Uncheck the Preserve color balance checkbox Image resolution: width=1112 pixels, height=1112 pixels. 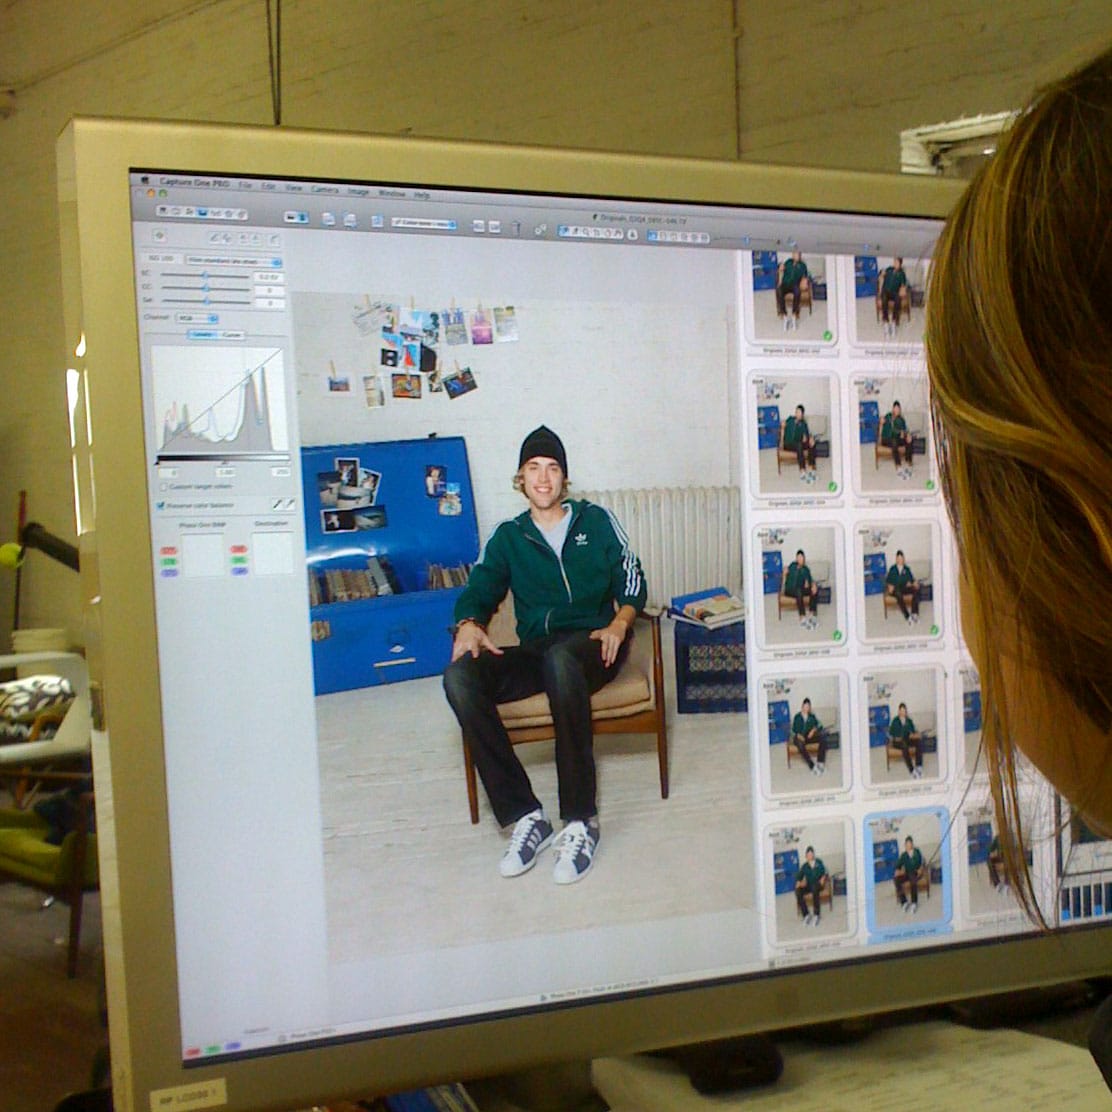coord(161,506)
